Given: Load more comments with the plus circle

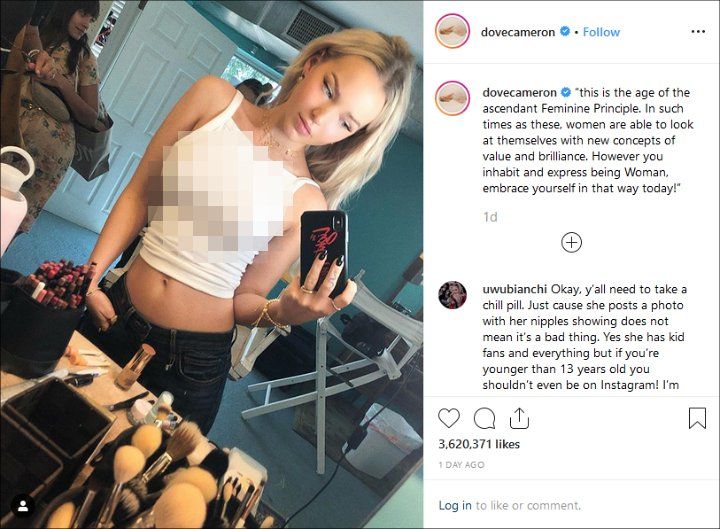Looking at the screenshot, I should point(571,242).
